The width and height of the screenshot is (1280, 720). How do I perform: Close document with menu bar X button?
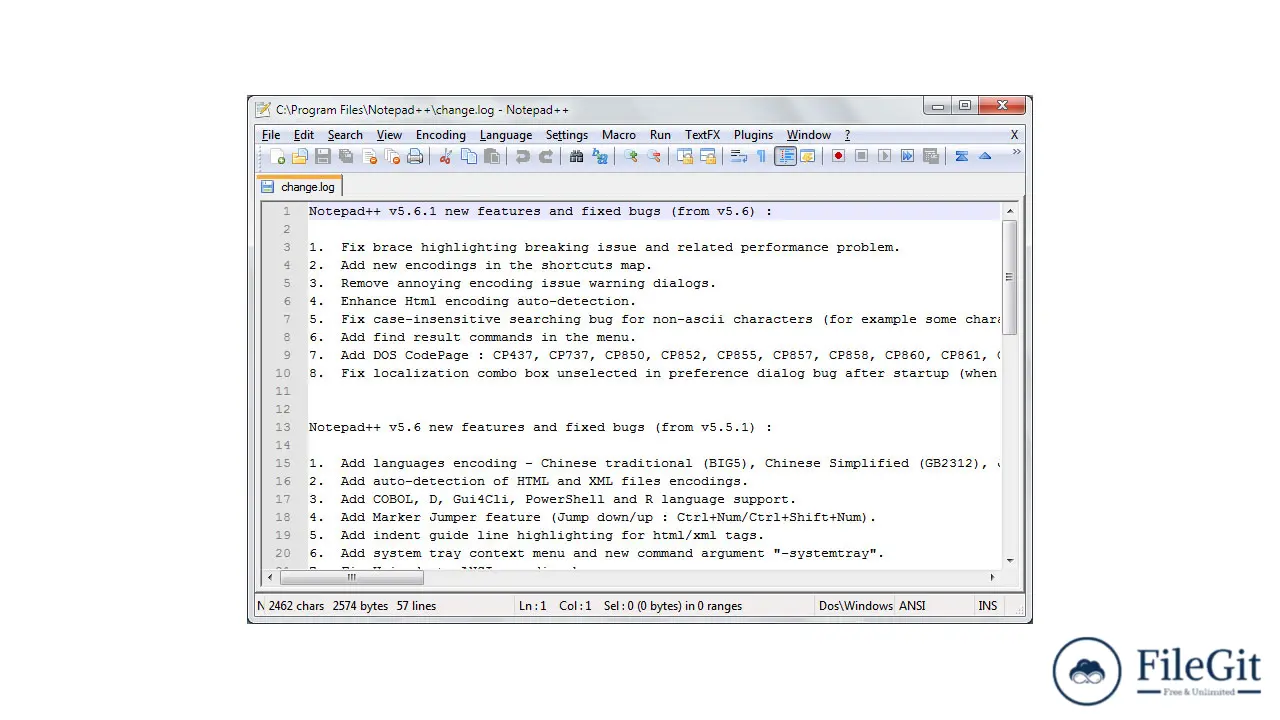pyautogui.click(x=1014, y=135)
